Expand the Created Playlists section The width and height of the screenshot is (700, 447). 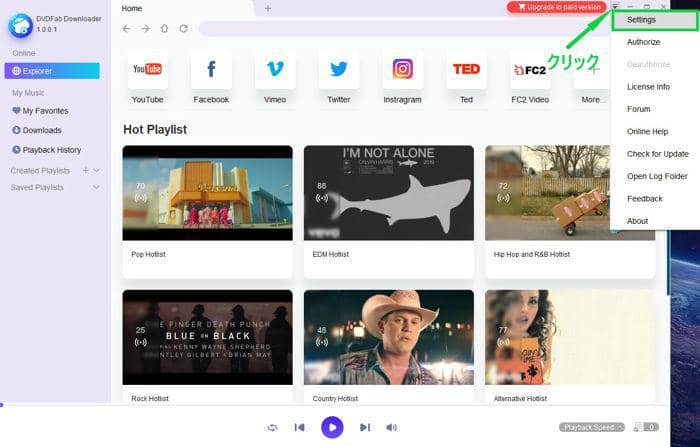point(96,171)
